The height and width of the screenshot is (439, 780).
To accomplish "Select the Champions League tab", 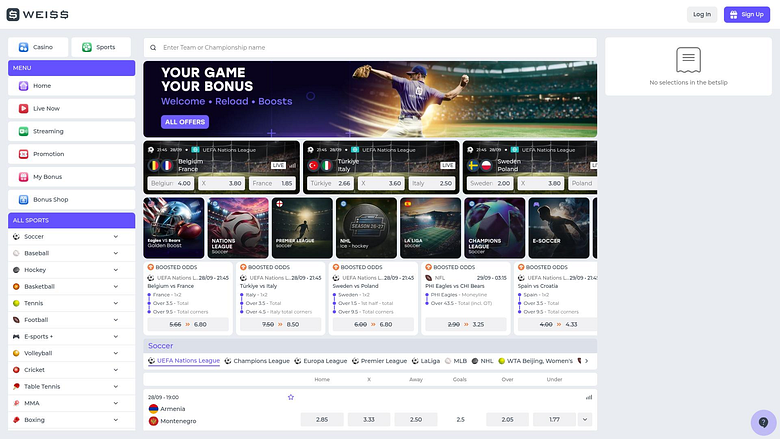I will pos(257,361).
